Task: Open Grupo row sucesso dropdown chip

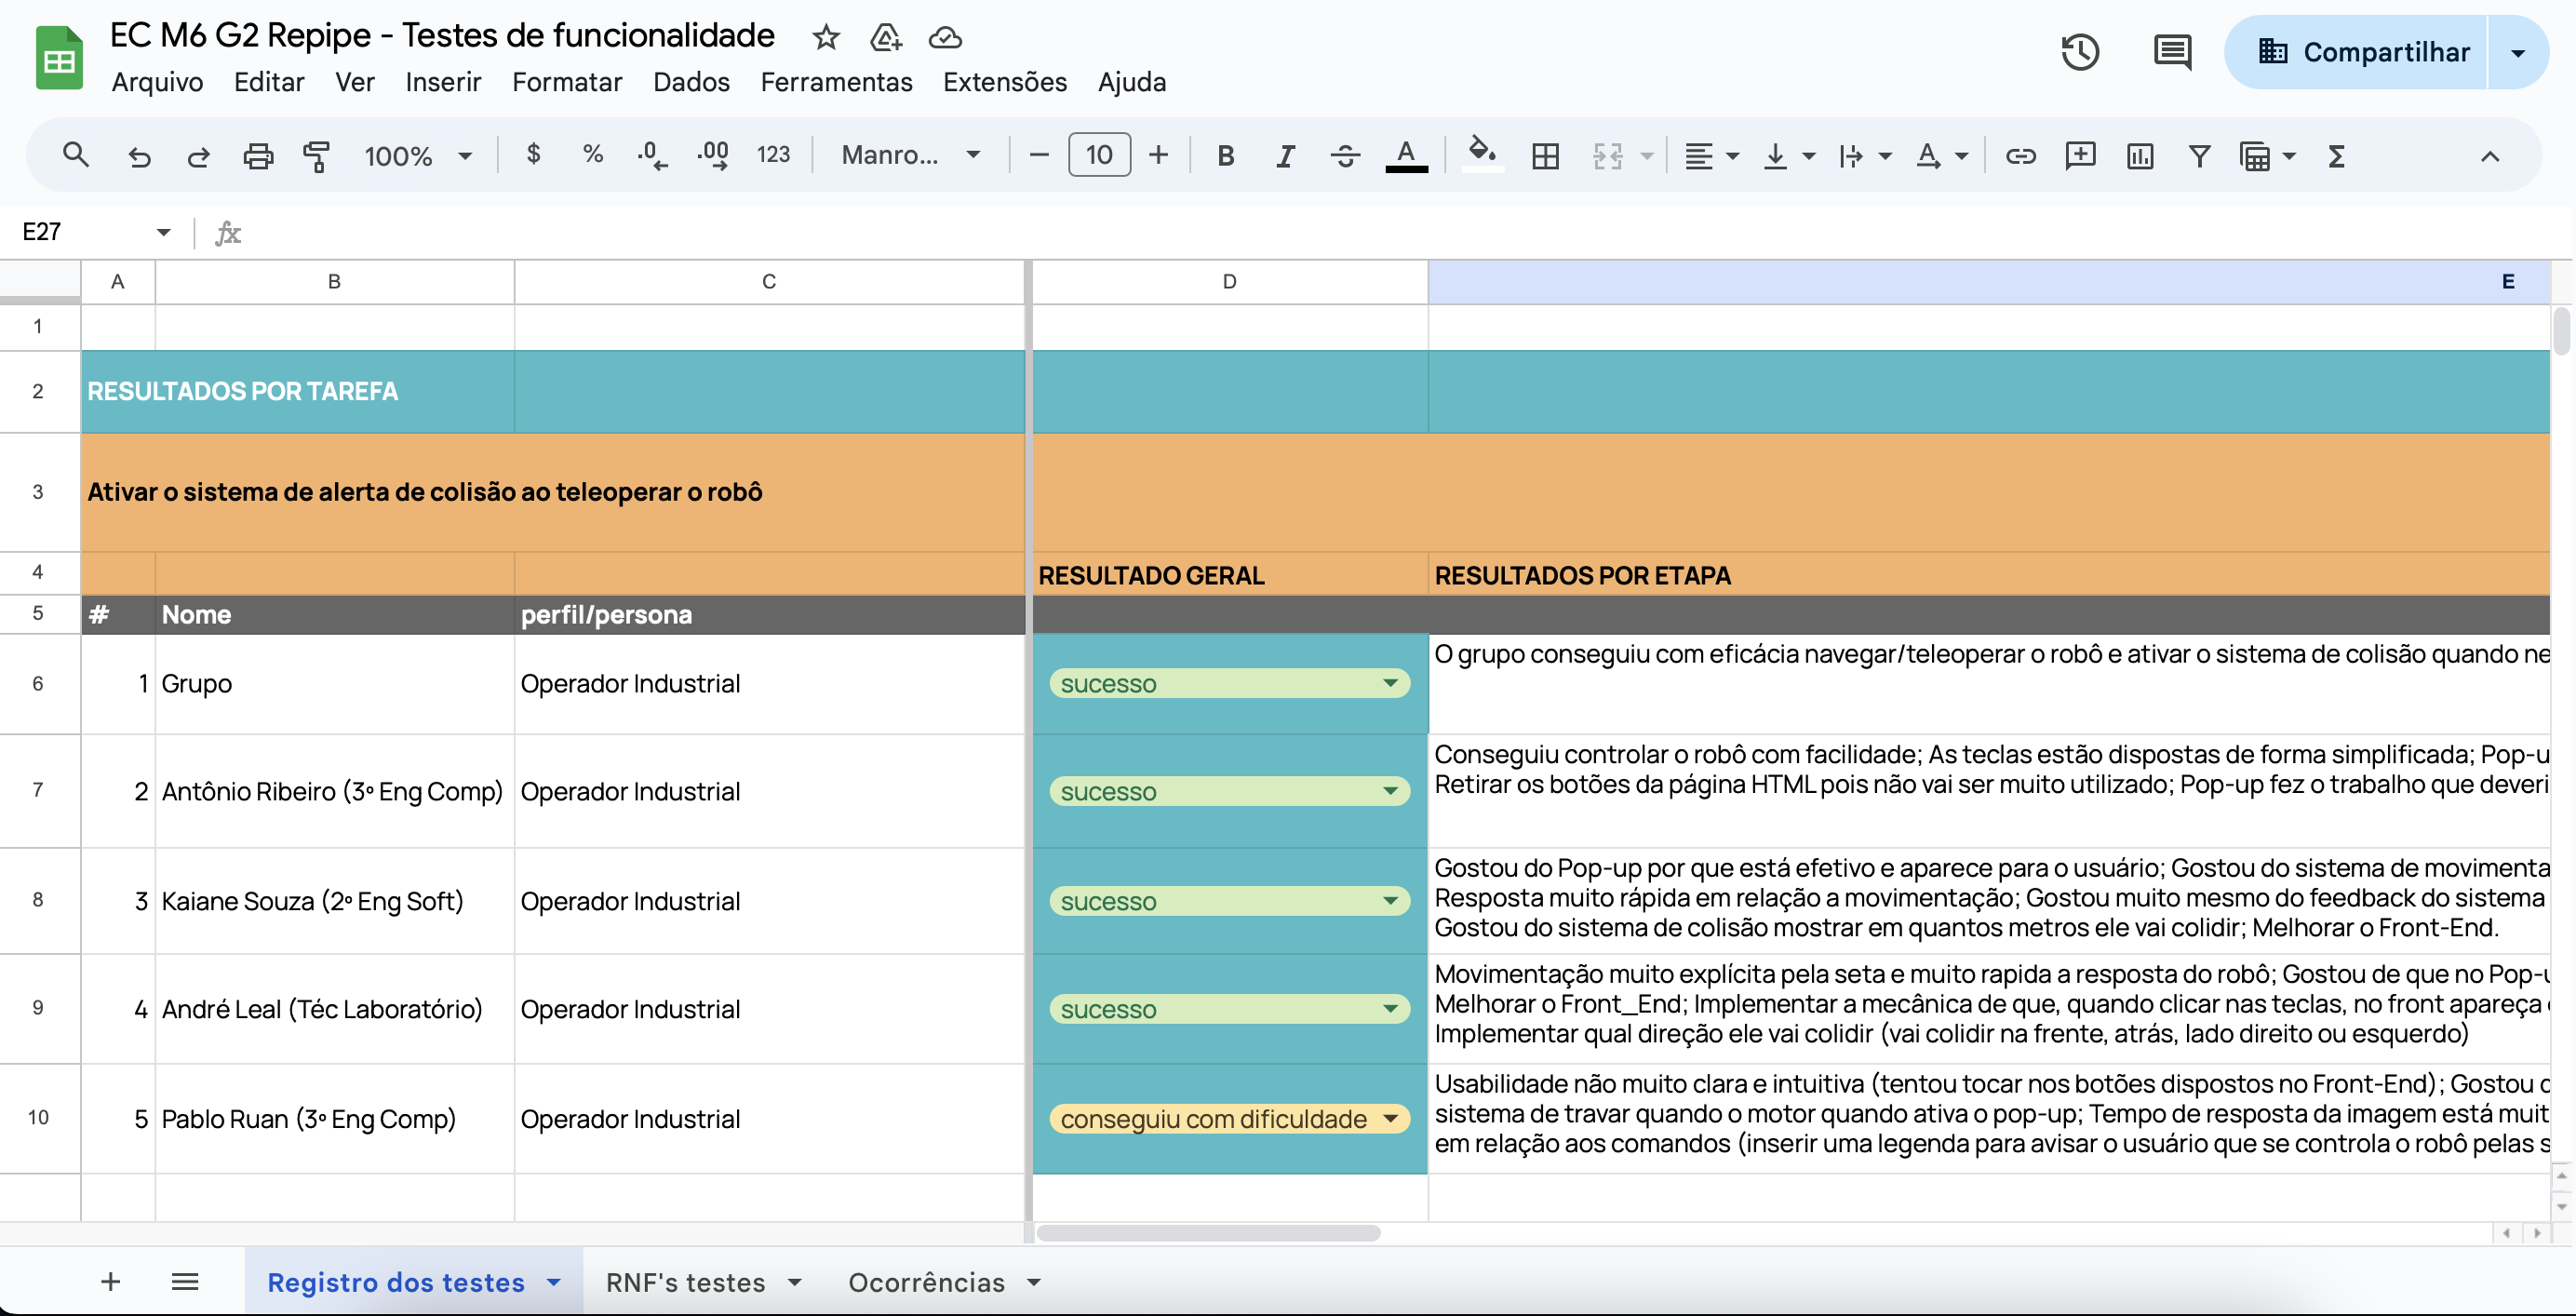Action: pyautogui.click(x=1229, y=683)
